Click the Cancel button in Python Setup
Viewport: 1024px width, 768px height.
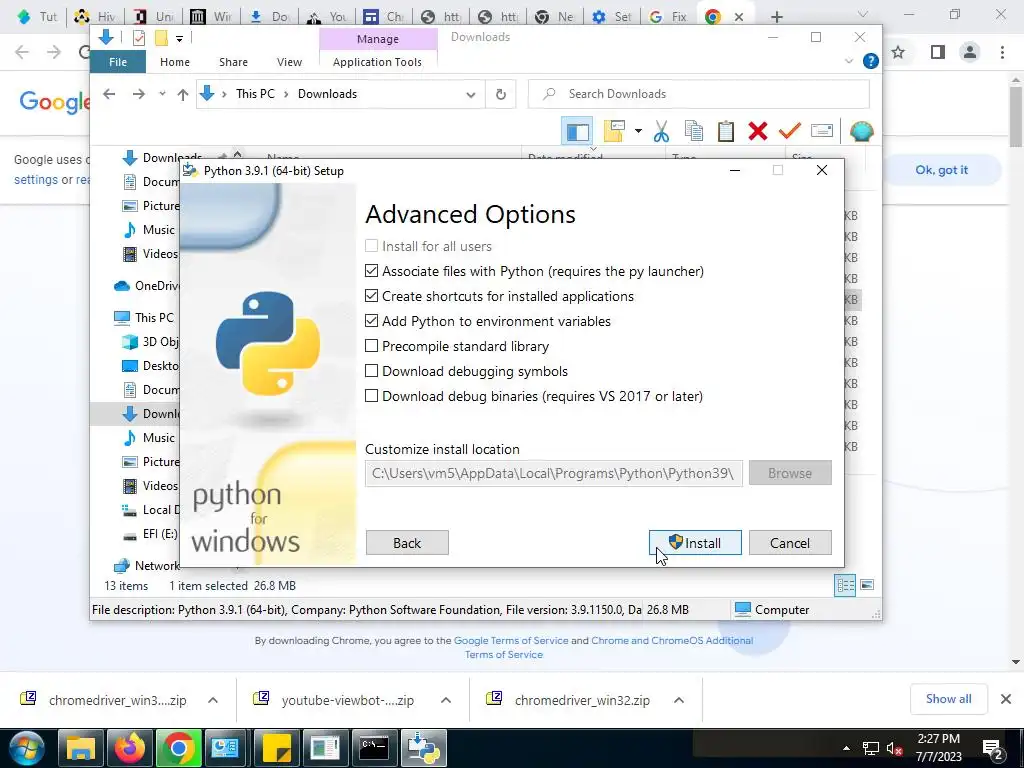tap(790, 543)
